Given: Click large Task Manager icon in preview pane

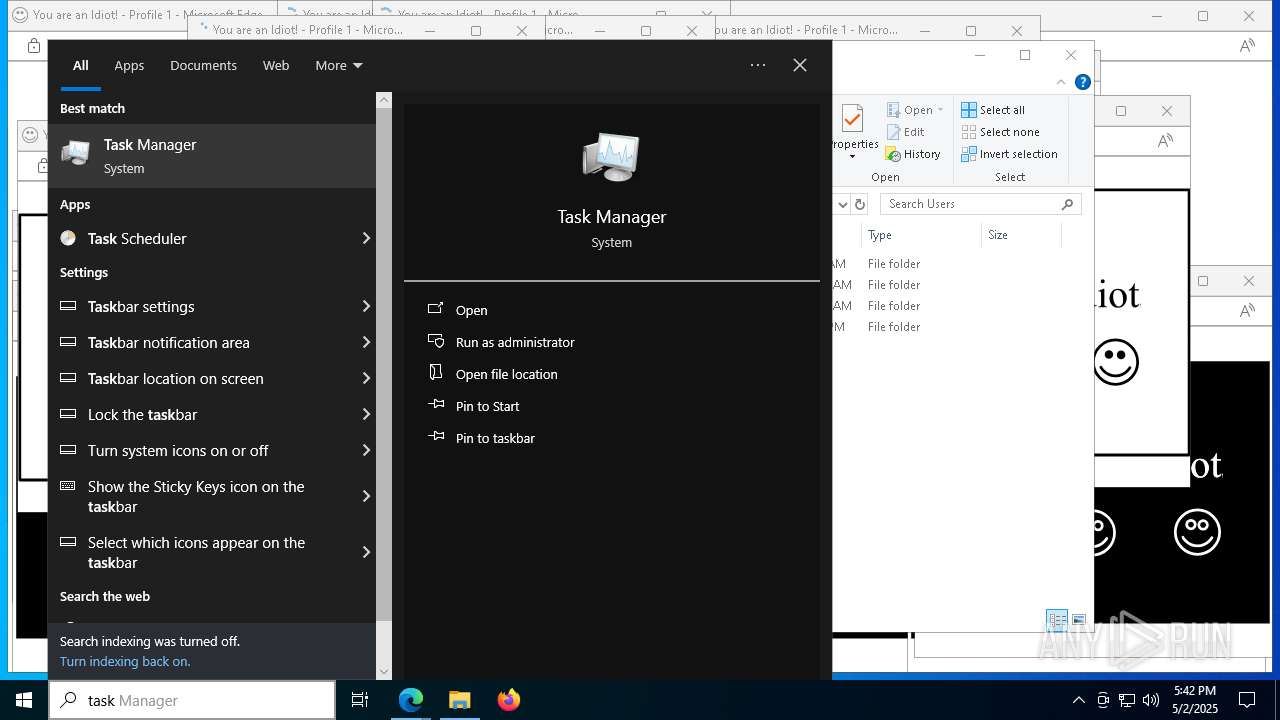Looking at the screenshot, I should (x=611, y=157).
